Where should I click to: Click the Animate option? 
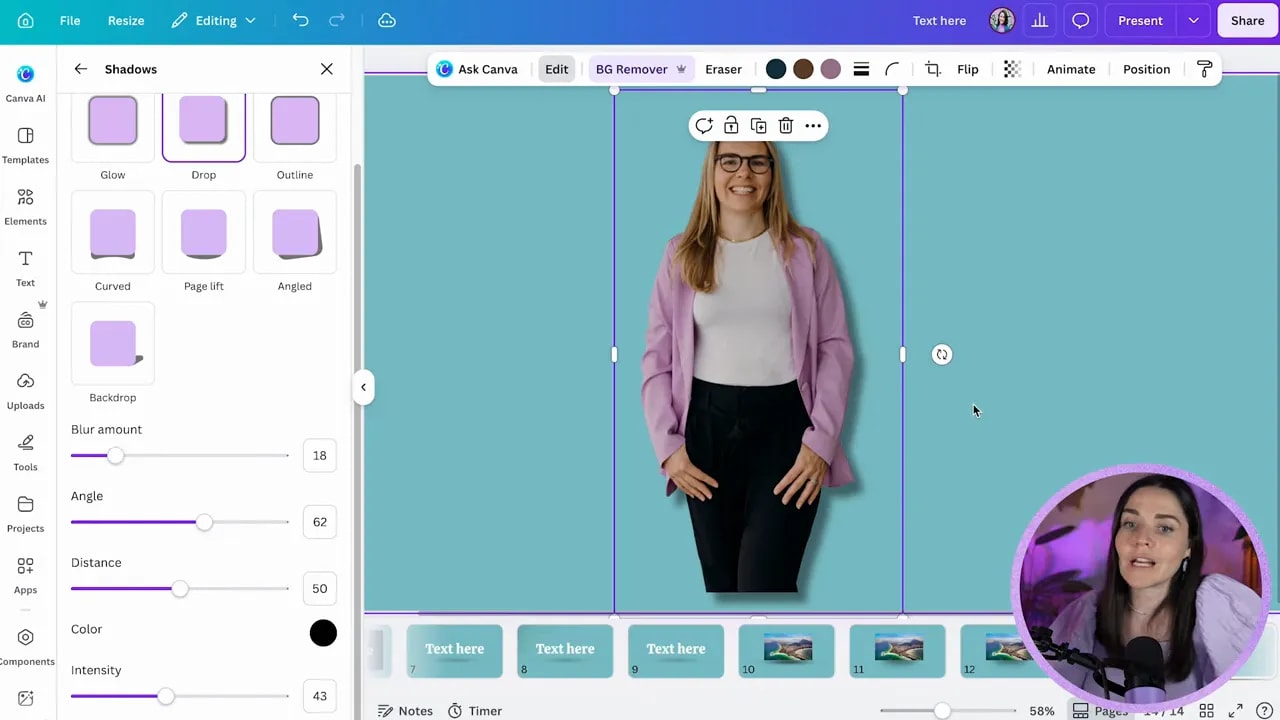[x=1071, y=69]
